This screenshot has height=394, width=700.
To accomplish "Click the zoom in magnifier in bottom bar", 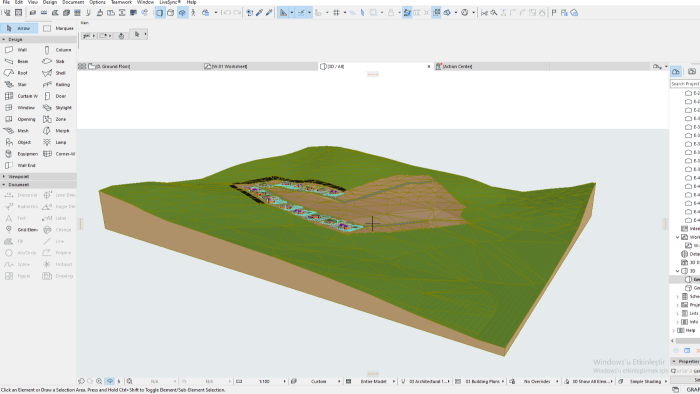I will coord(99,382).
